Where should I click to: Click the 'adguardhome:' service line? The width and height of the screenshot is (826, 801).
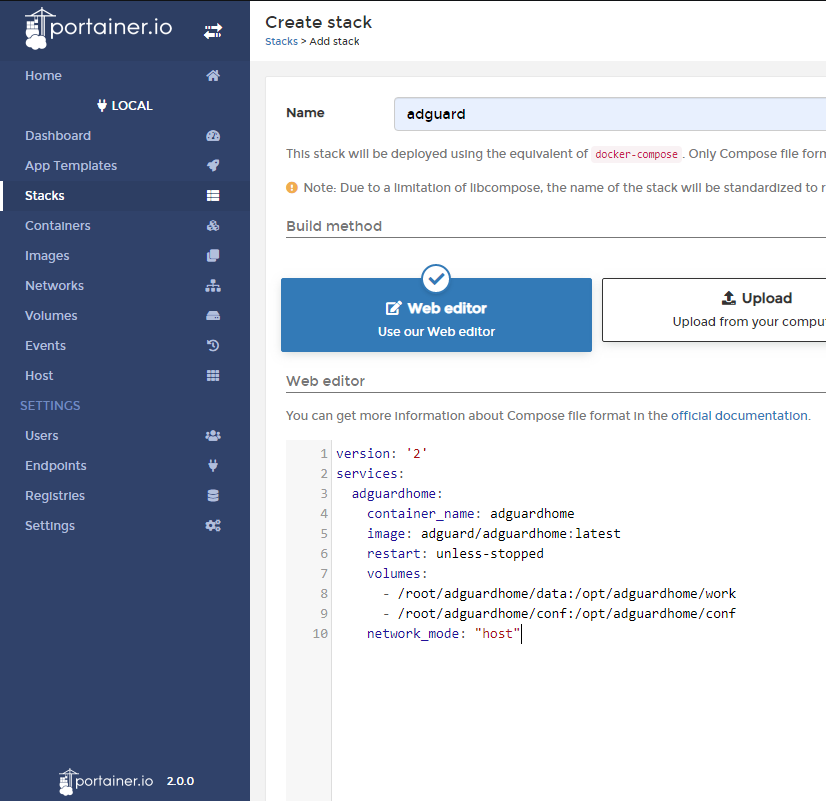click(397, 493)
